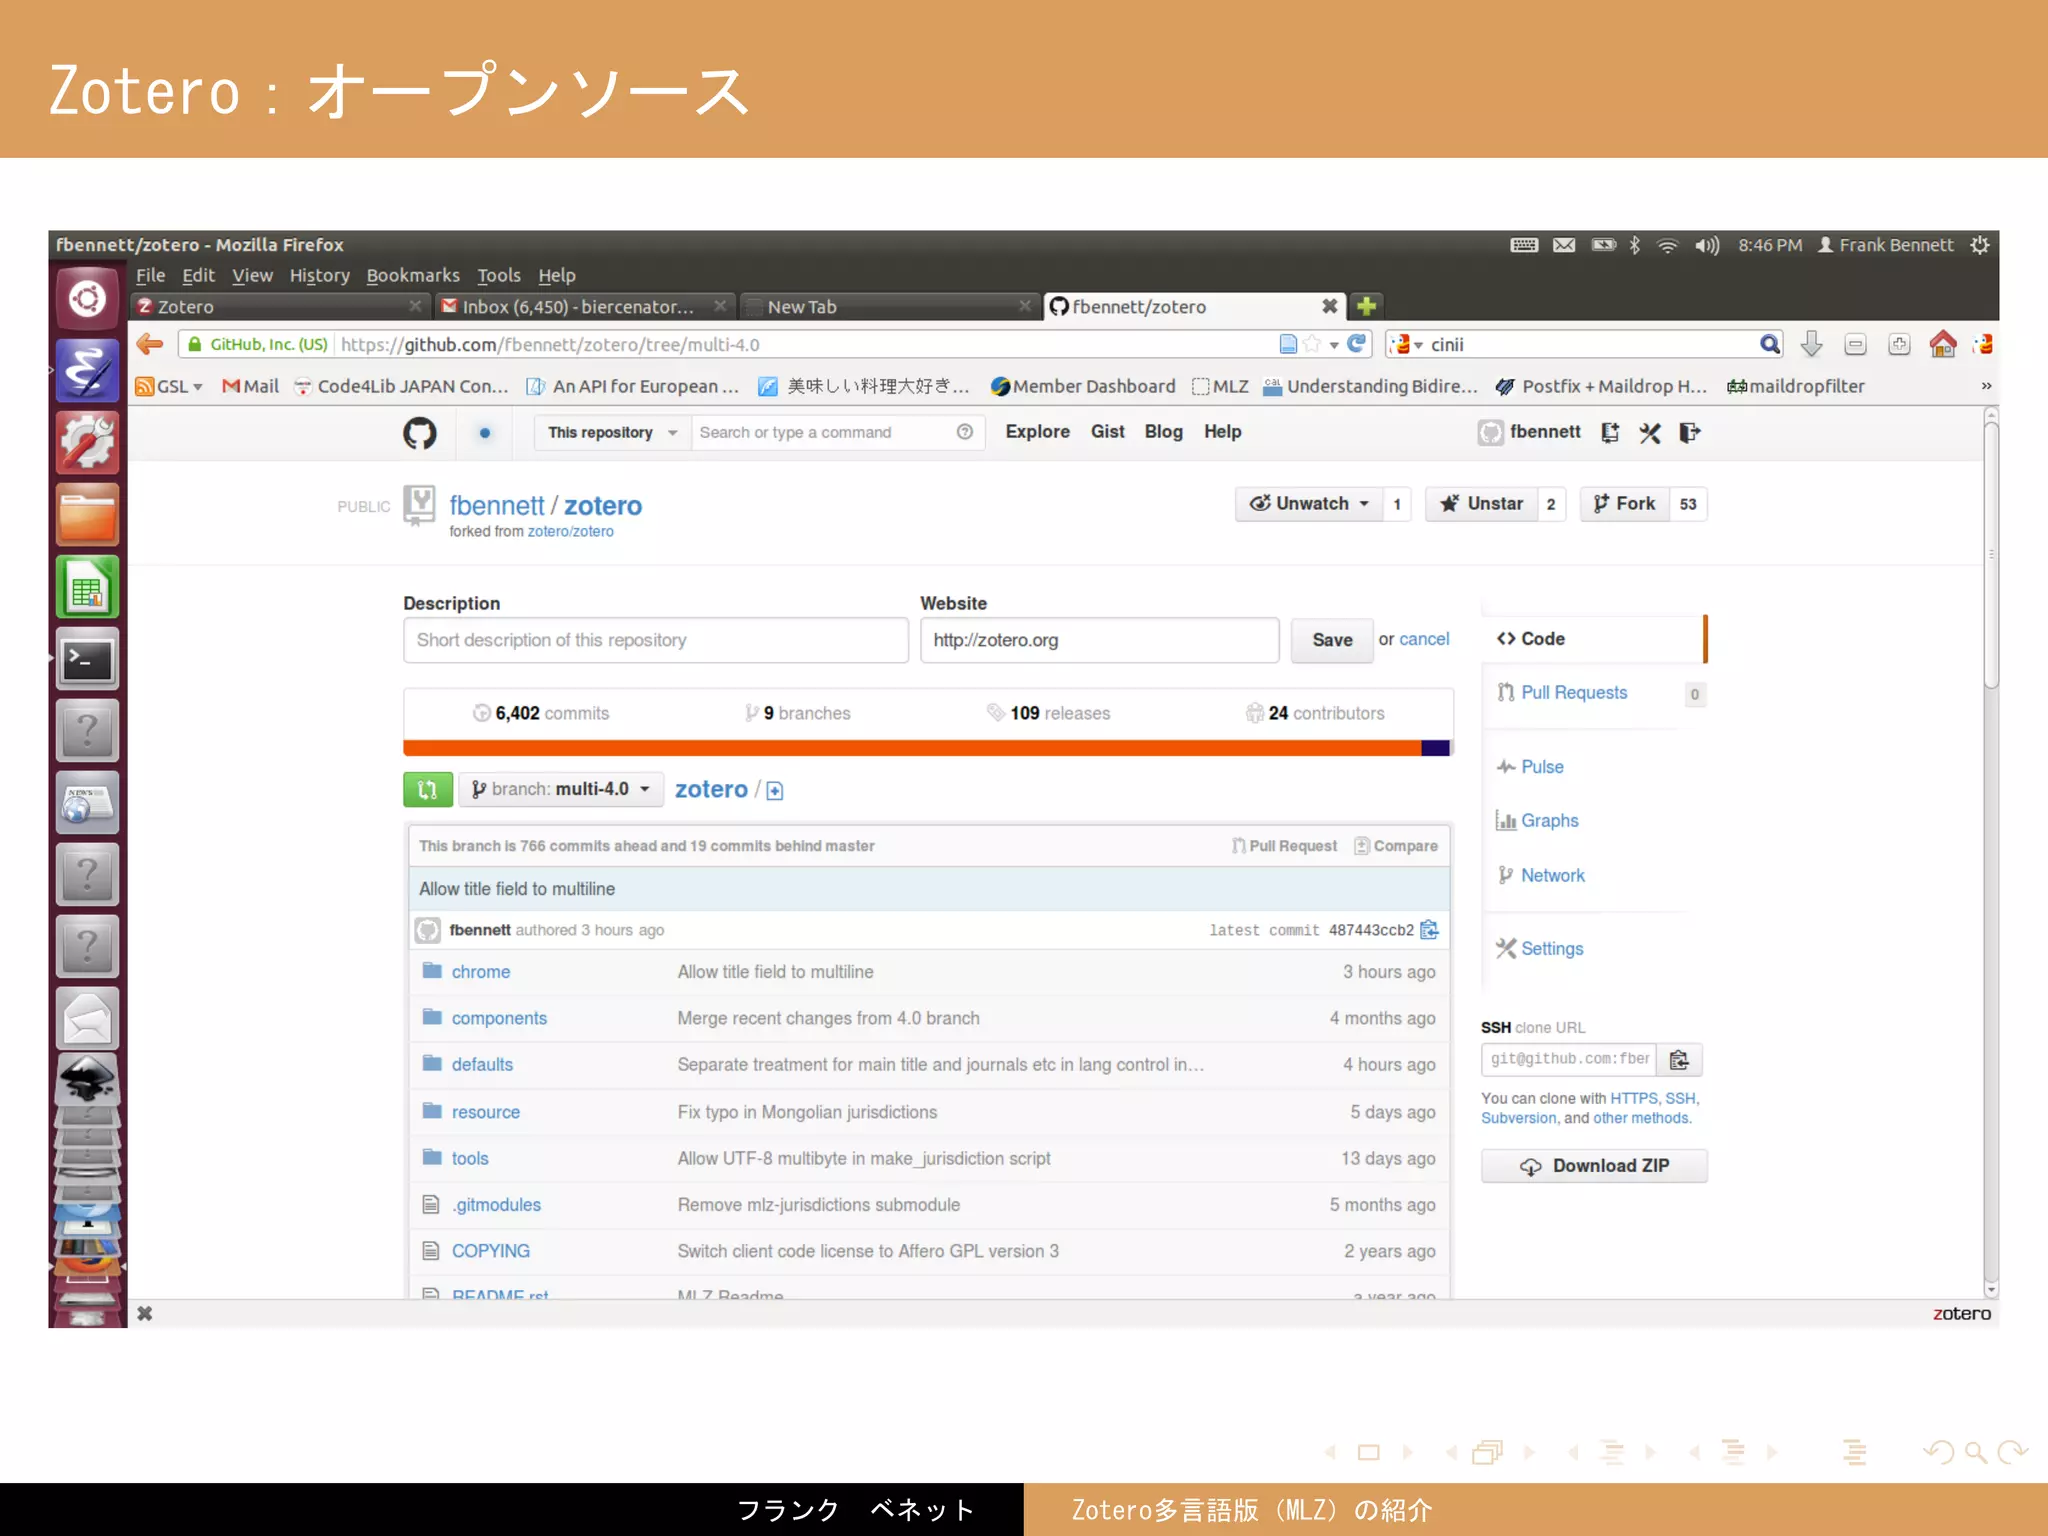Focus the Website URL field
The image size is (2048, 1536).
[1099, 640]
